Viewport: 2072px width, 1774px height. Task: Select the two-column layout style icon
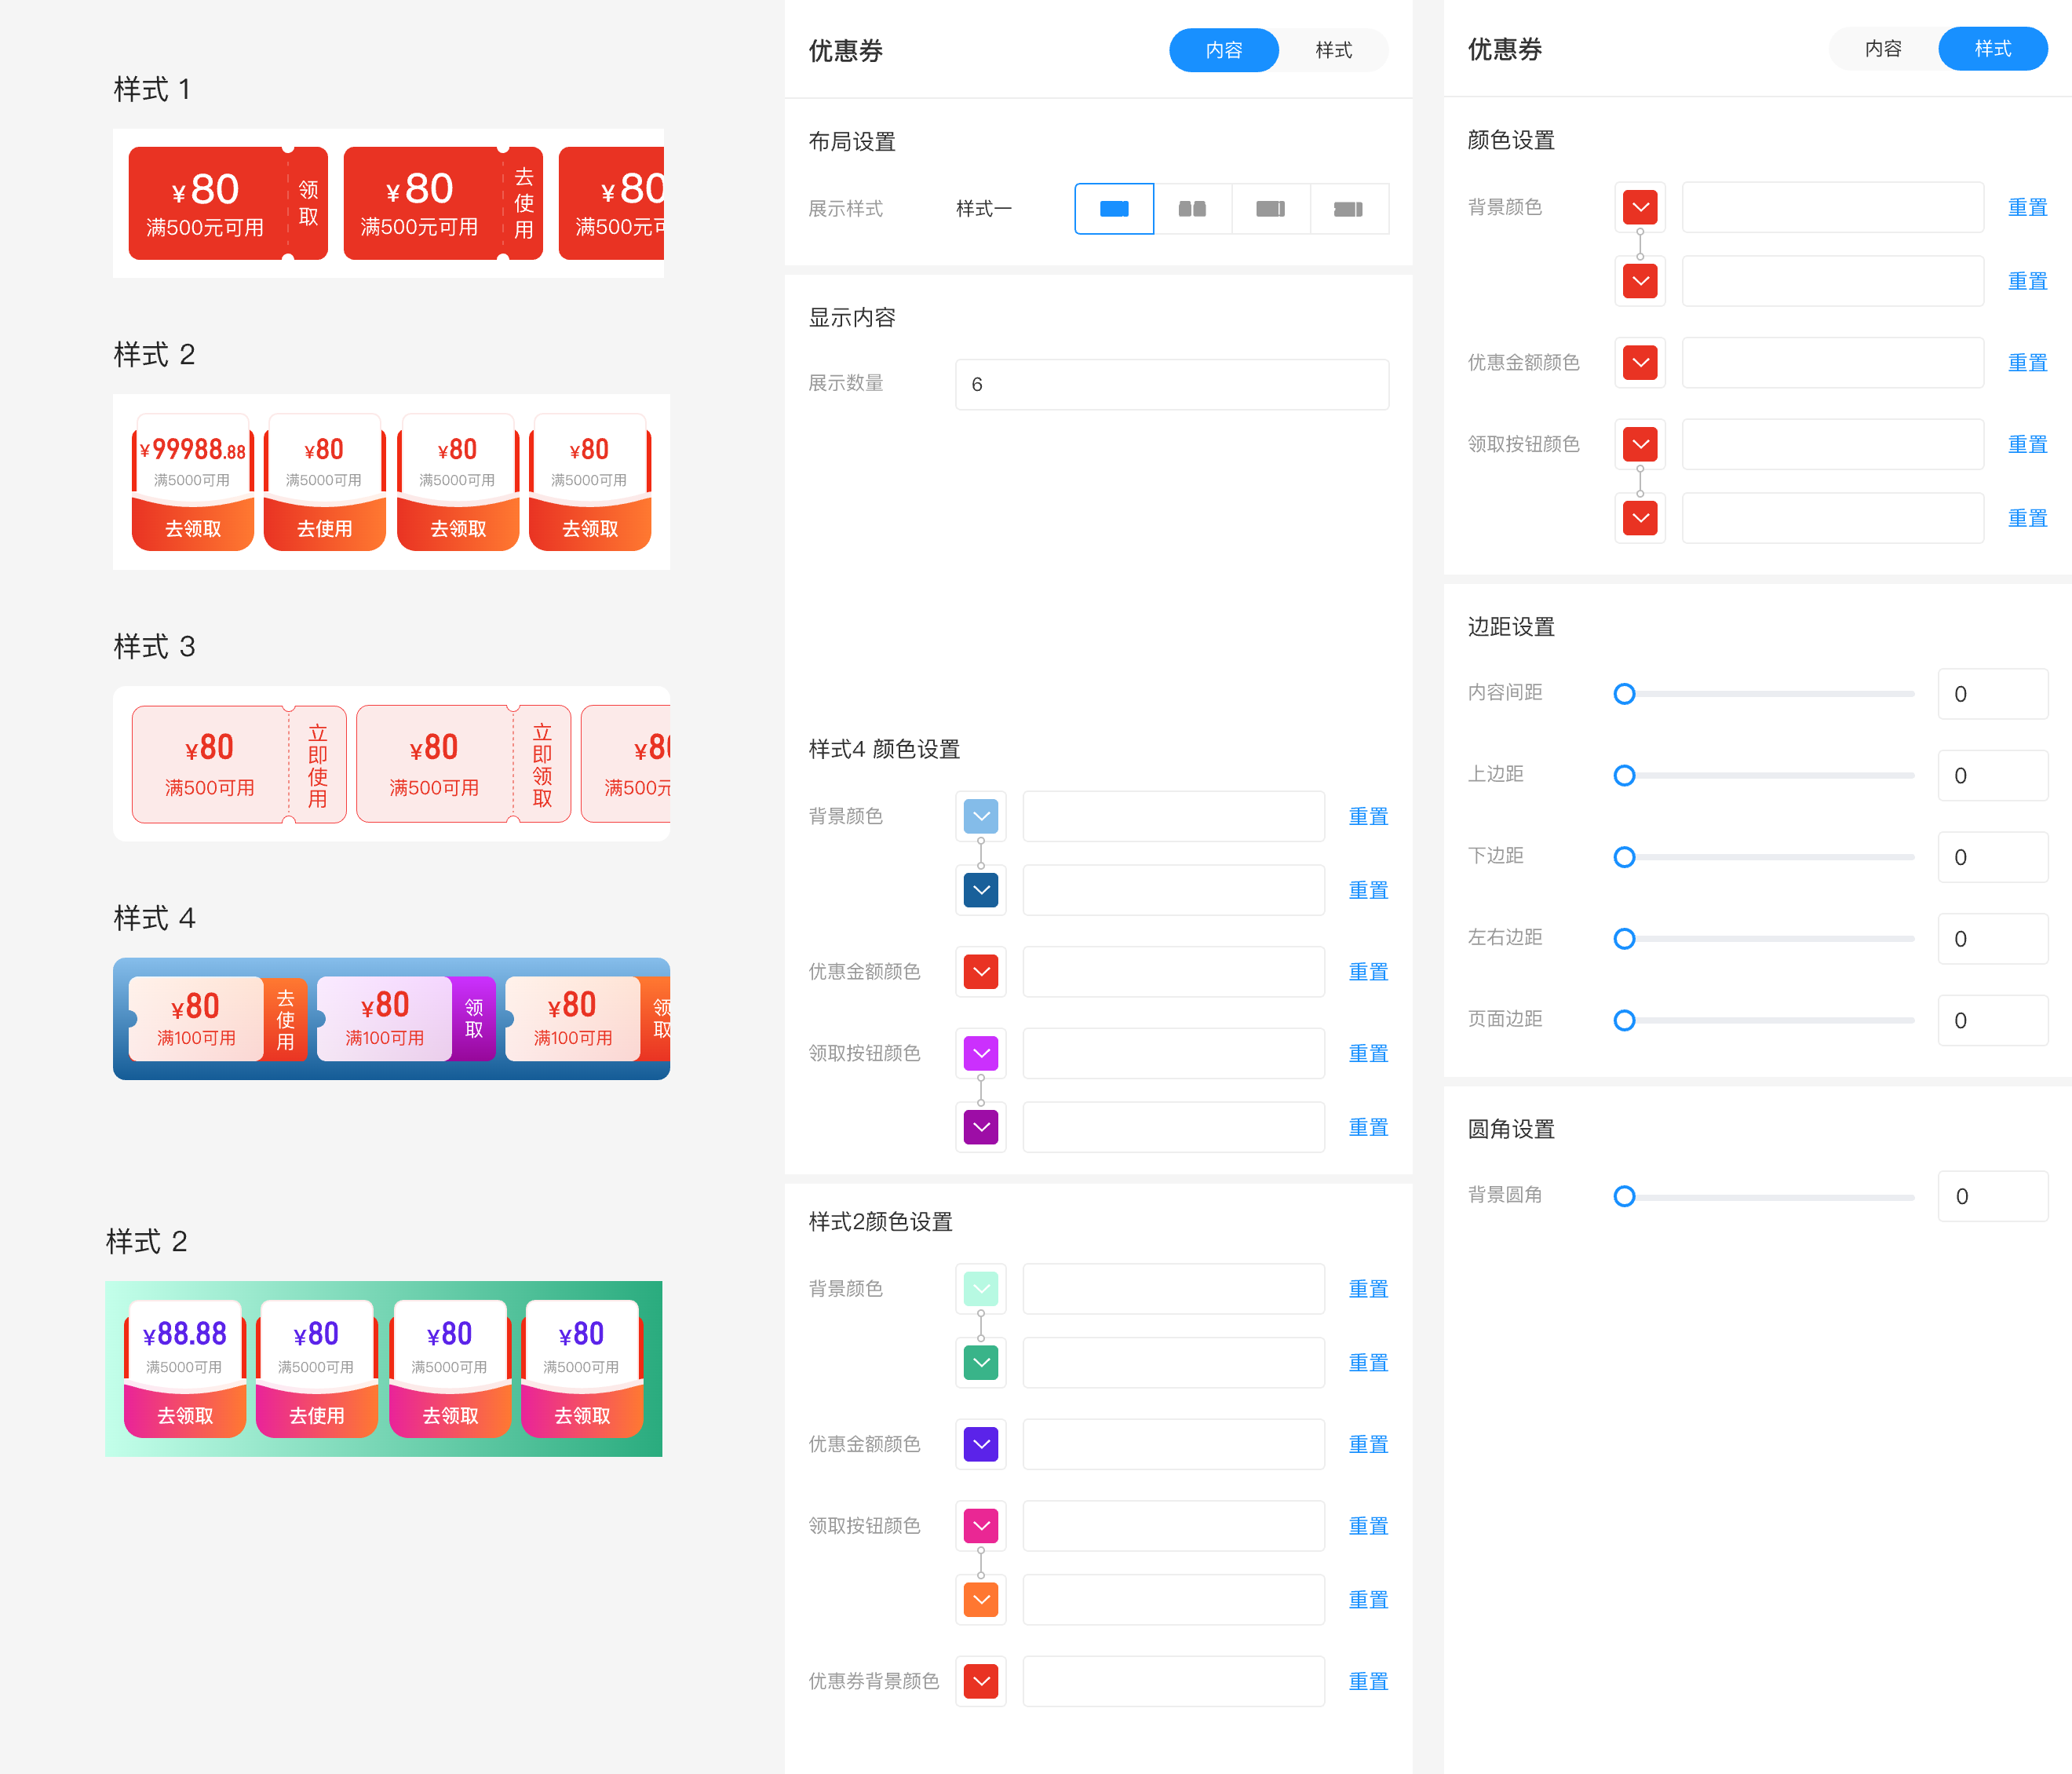click(x=1193, y=209)
